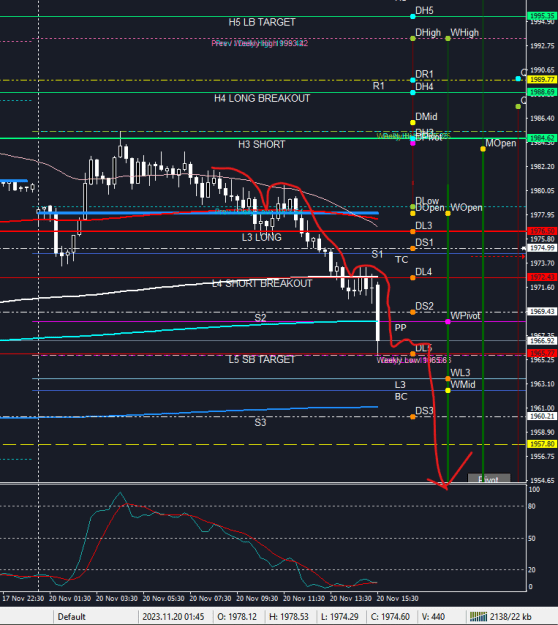
Task: Click the partially hidden Pivot button
Action: click(x=489, y=478)
